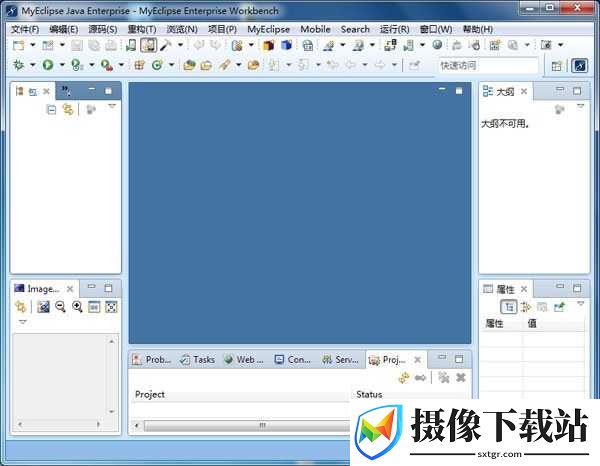Click the Open Type folder icon
Viewport: 600px width, 466px height.
[189, 65]
